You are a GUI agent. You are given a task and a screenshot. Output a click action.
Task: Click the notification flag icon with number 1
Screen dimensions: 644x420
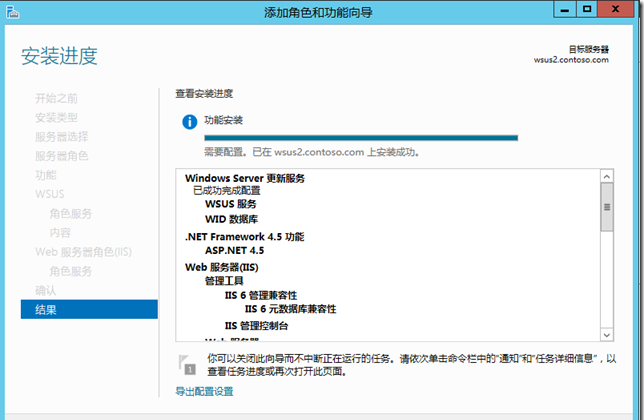coord(187,365)
